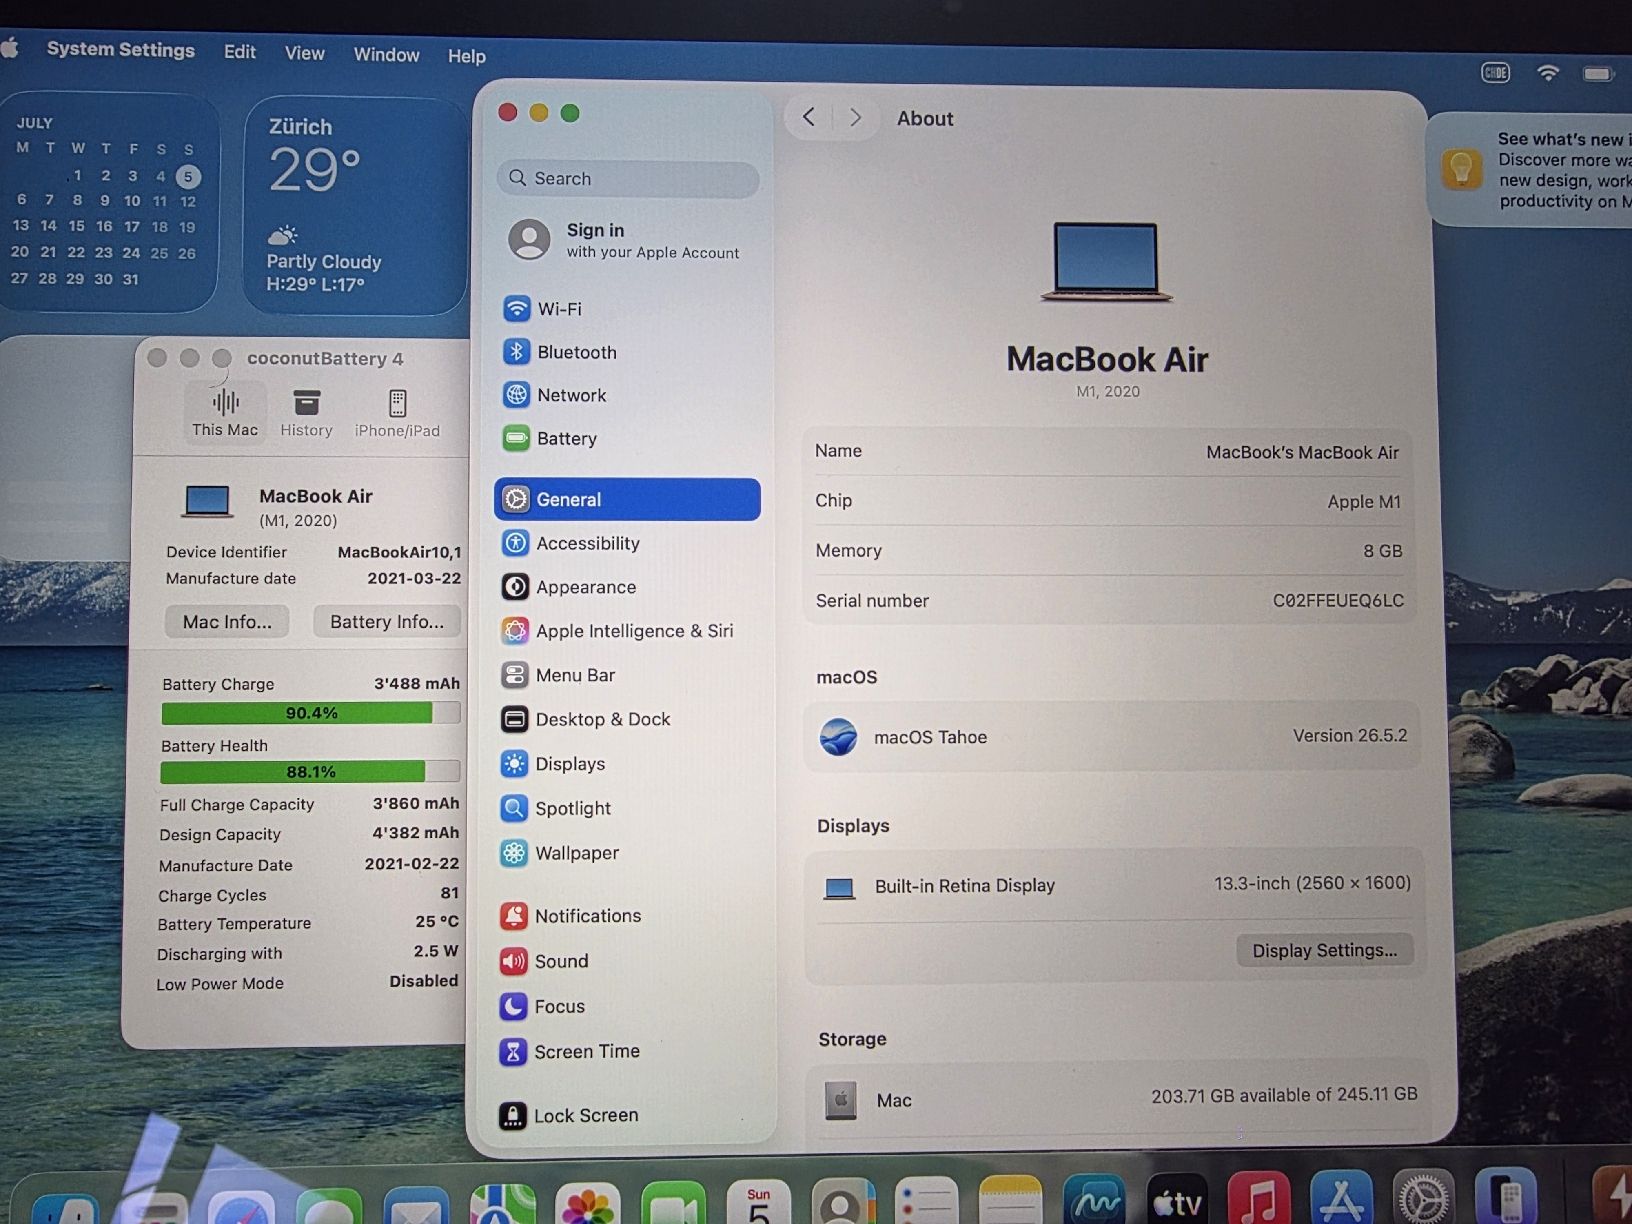Click Display Settings... button
The height and width of the screenshot is (1224, 1632).
coord(1325,950)
